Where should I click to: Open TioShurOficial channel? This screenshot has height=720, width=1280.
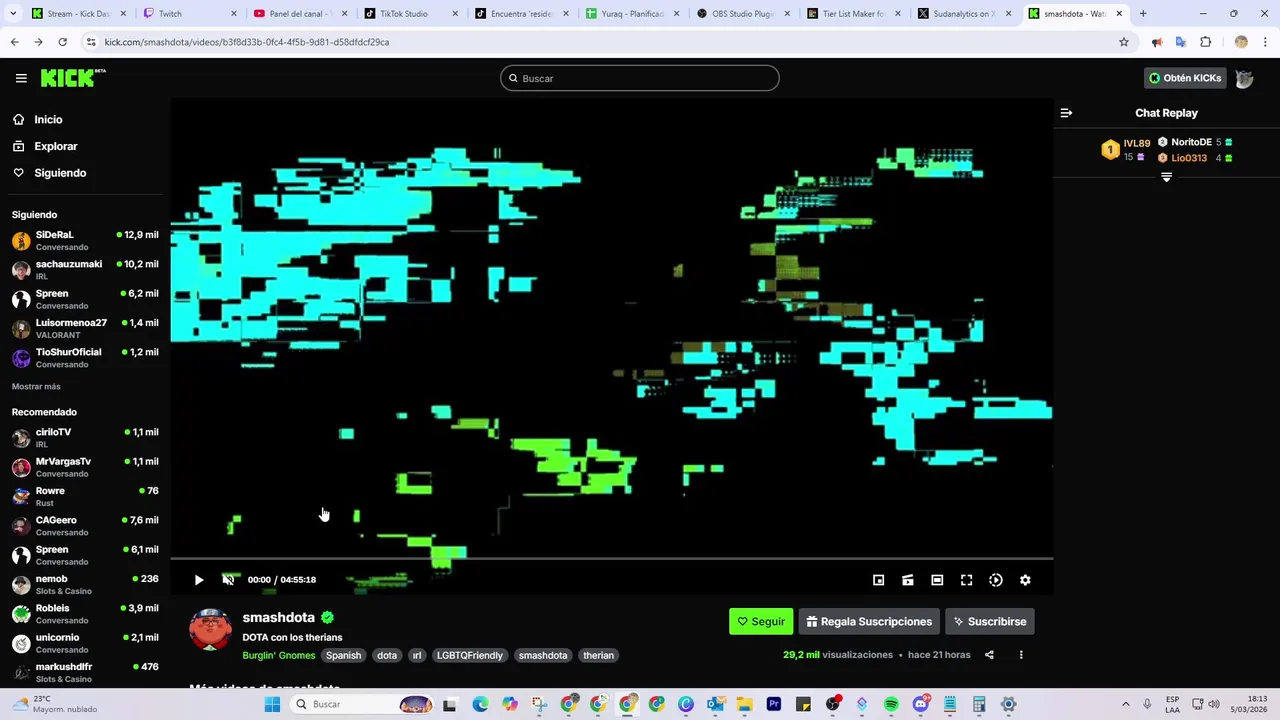coord(85,358)
